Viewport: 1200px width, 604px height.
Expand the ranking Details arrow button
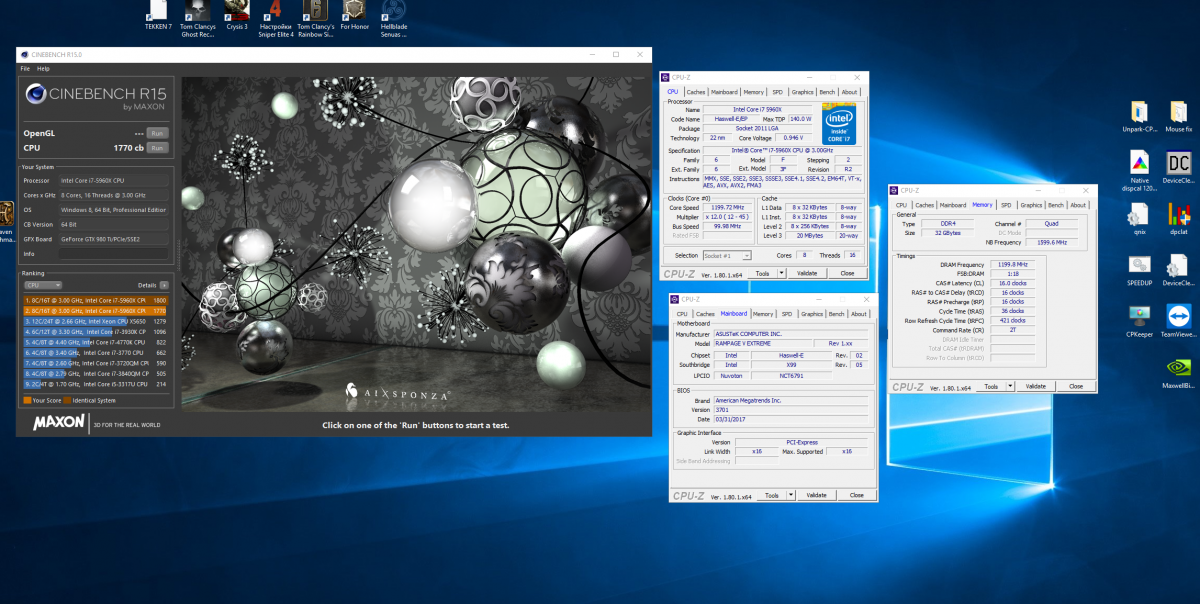click(164, 285)
